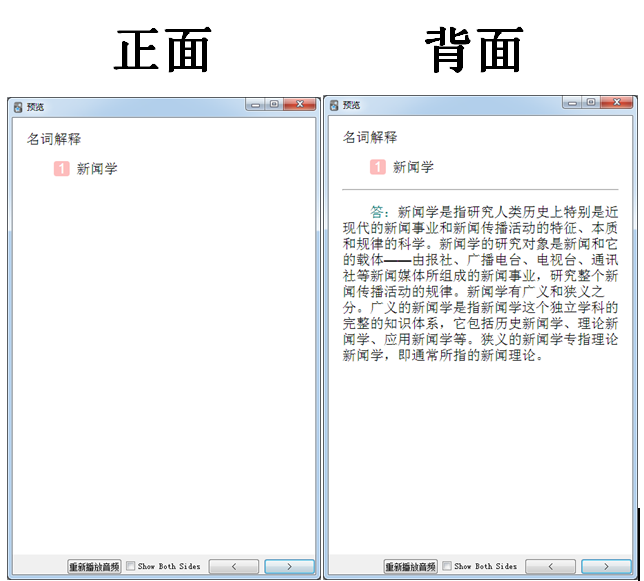The width and height of the screenshot is (644, 581).
Task: Click the answer line ending 即通常所指的新闻理论
Action: click(443, 355)
